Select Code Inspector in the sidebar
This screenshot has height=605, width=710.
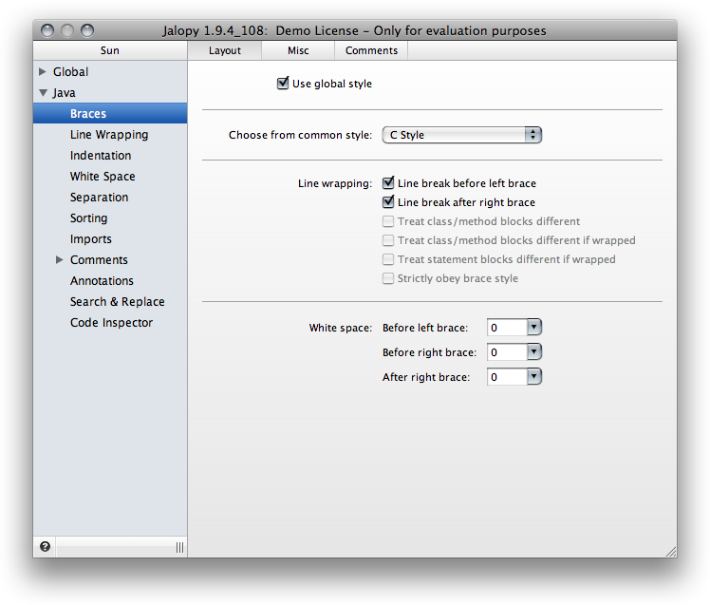click(x=110, y=322)
